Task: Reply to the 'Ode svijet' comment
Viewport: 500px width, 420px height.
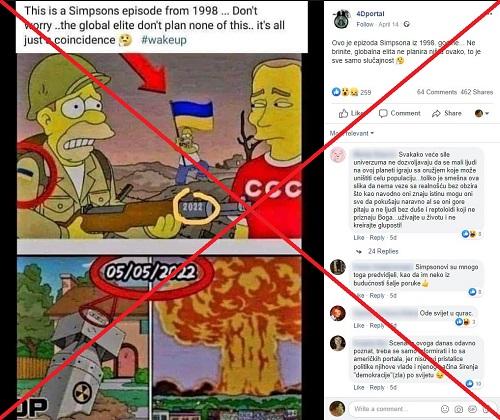Action: 377,325
